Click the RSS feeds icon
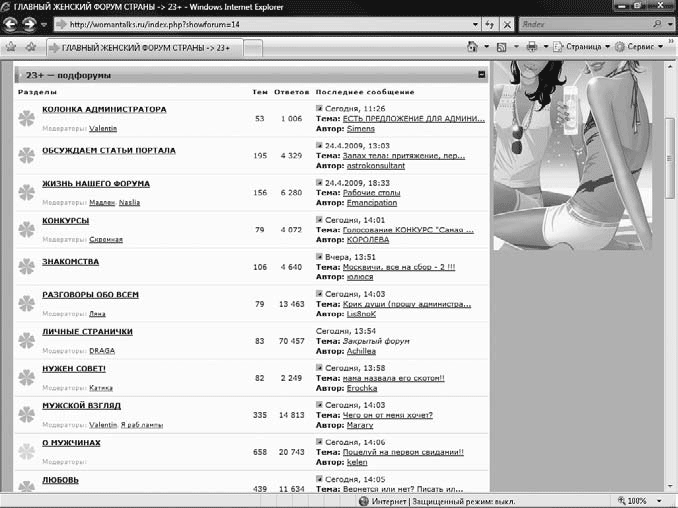Viewport: 678px width, 508px height. click(502, 47)
